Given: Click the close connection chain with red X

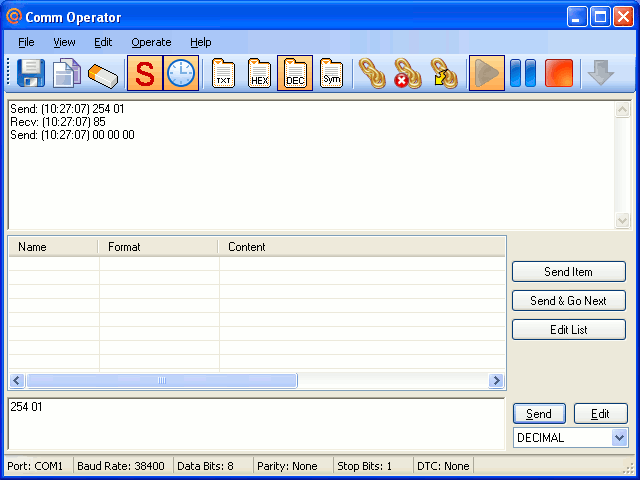Looking at the screenshot, I should point(408,73).
